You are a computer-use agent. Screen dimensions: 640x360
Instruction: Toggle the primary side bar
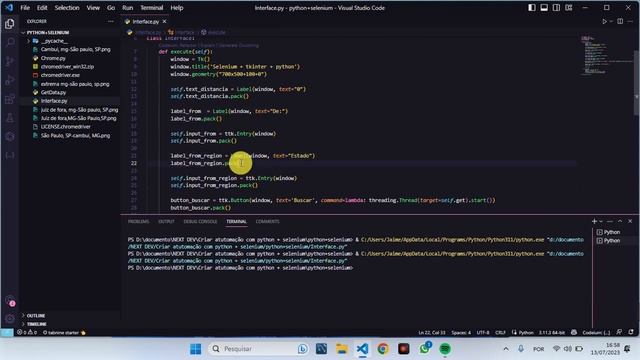[x=532, y=8]
